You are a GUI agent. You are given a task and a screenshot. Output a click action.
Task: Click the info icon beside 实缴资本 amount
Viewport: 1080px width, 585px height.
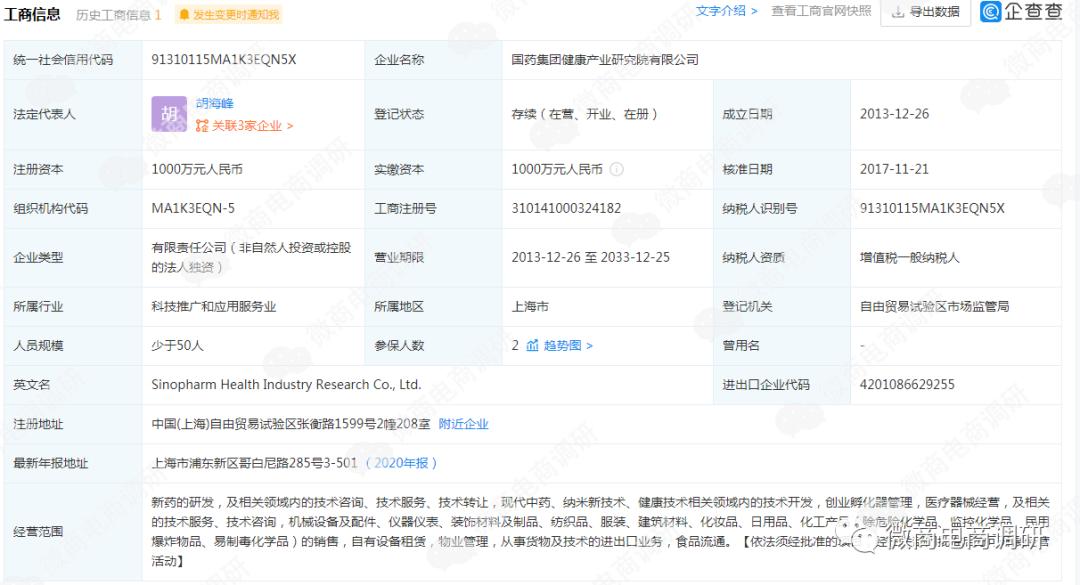[x=617, y=170]
